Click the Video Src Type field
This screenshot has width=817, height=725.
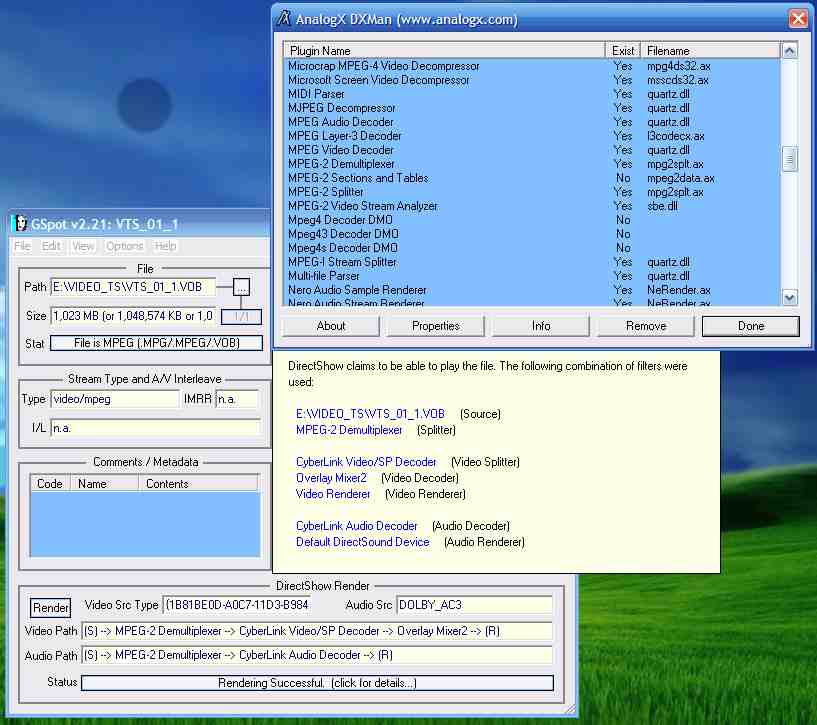pyautogui.click(x=237, y=605)
